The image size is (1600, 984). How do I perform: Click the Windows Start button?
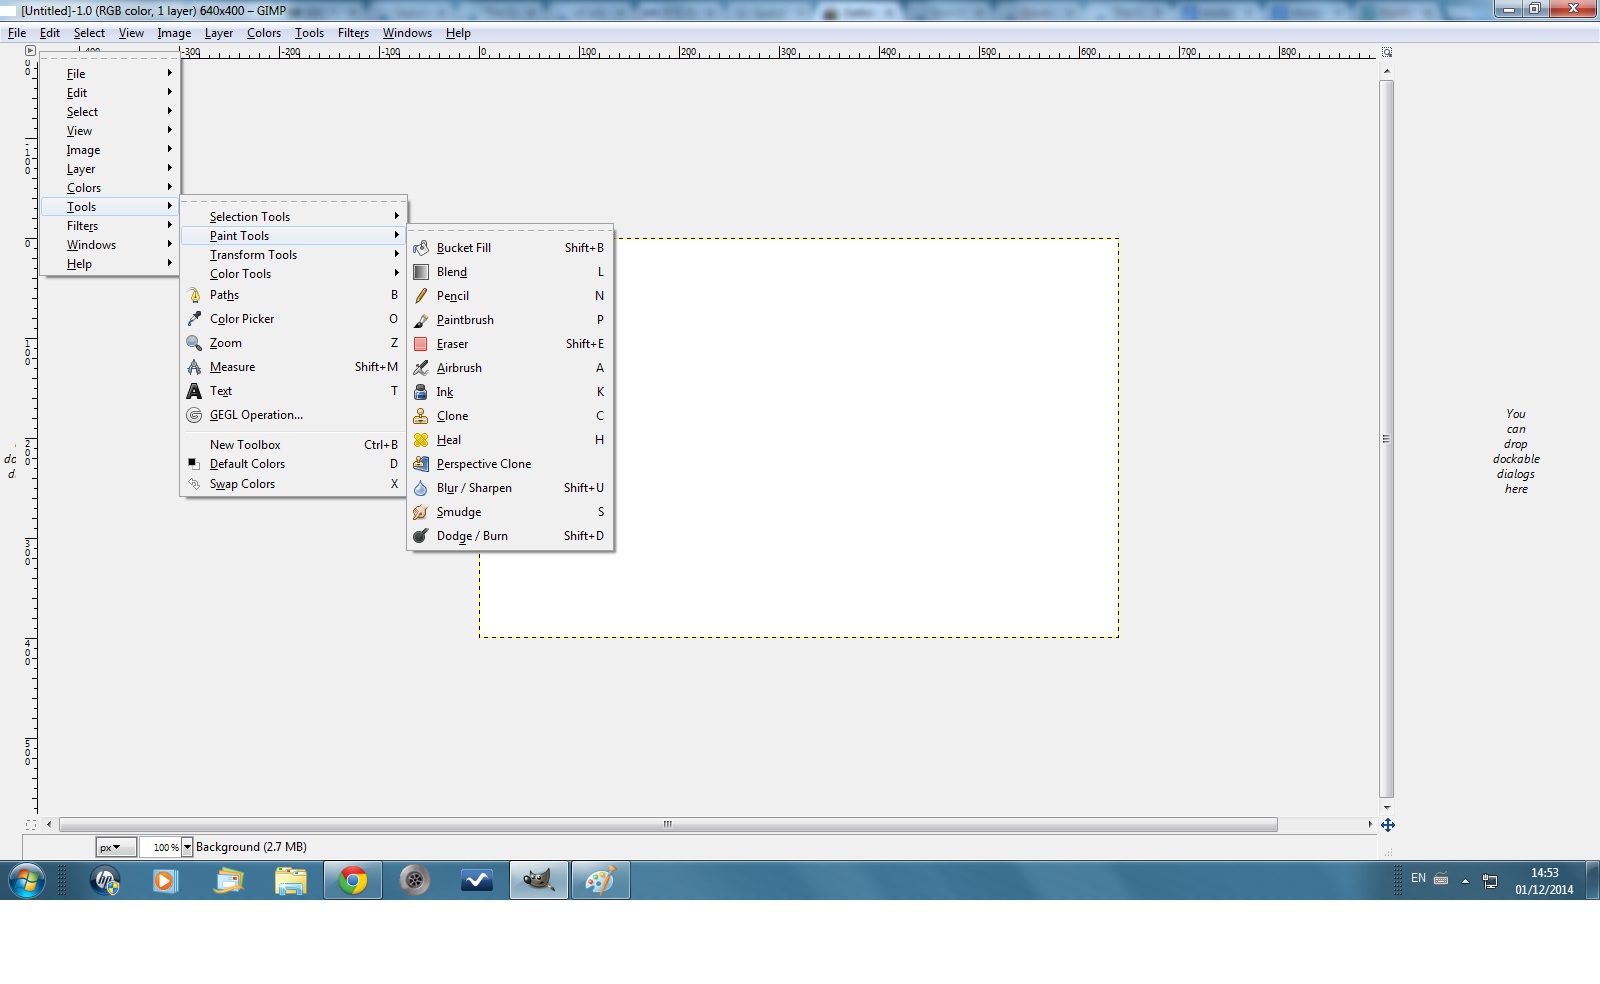point(26,881)
